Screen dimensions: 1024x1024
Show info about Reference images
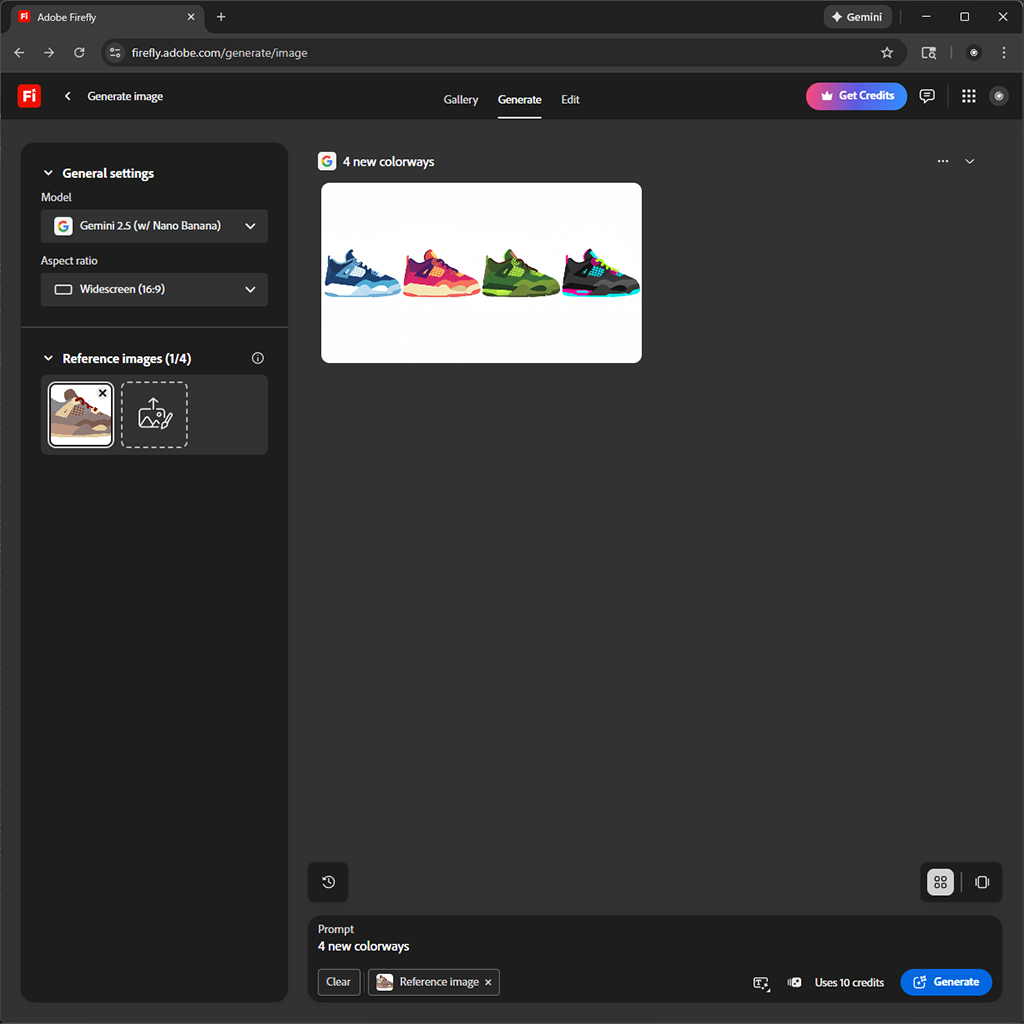click(258, 358)
